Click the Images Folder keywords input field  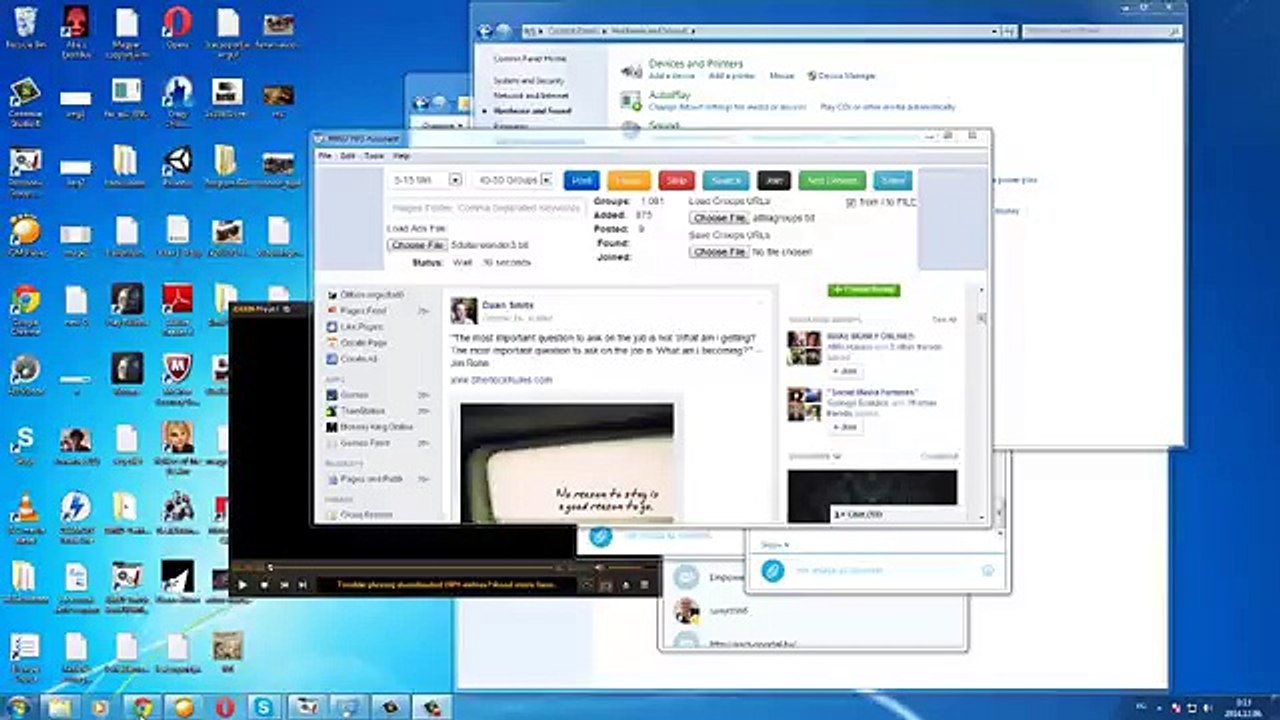click(486, 208)
